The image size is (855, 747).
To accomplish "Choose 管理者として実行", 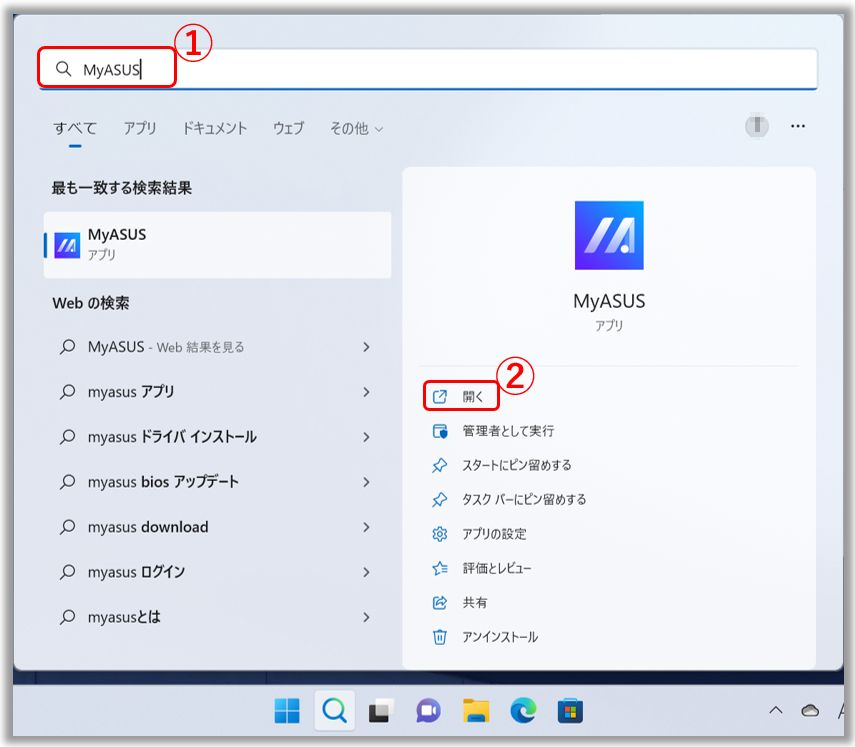I will point(508,431).
